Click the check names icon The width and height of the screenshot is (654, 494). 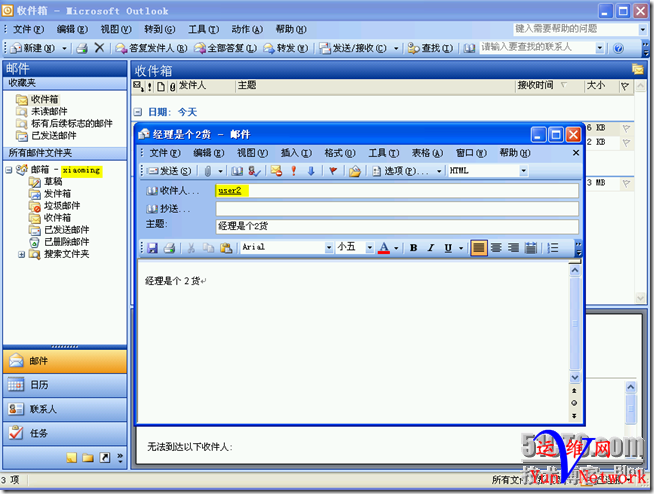click(x=254, y=171)
